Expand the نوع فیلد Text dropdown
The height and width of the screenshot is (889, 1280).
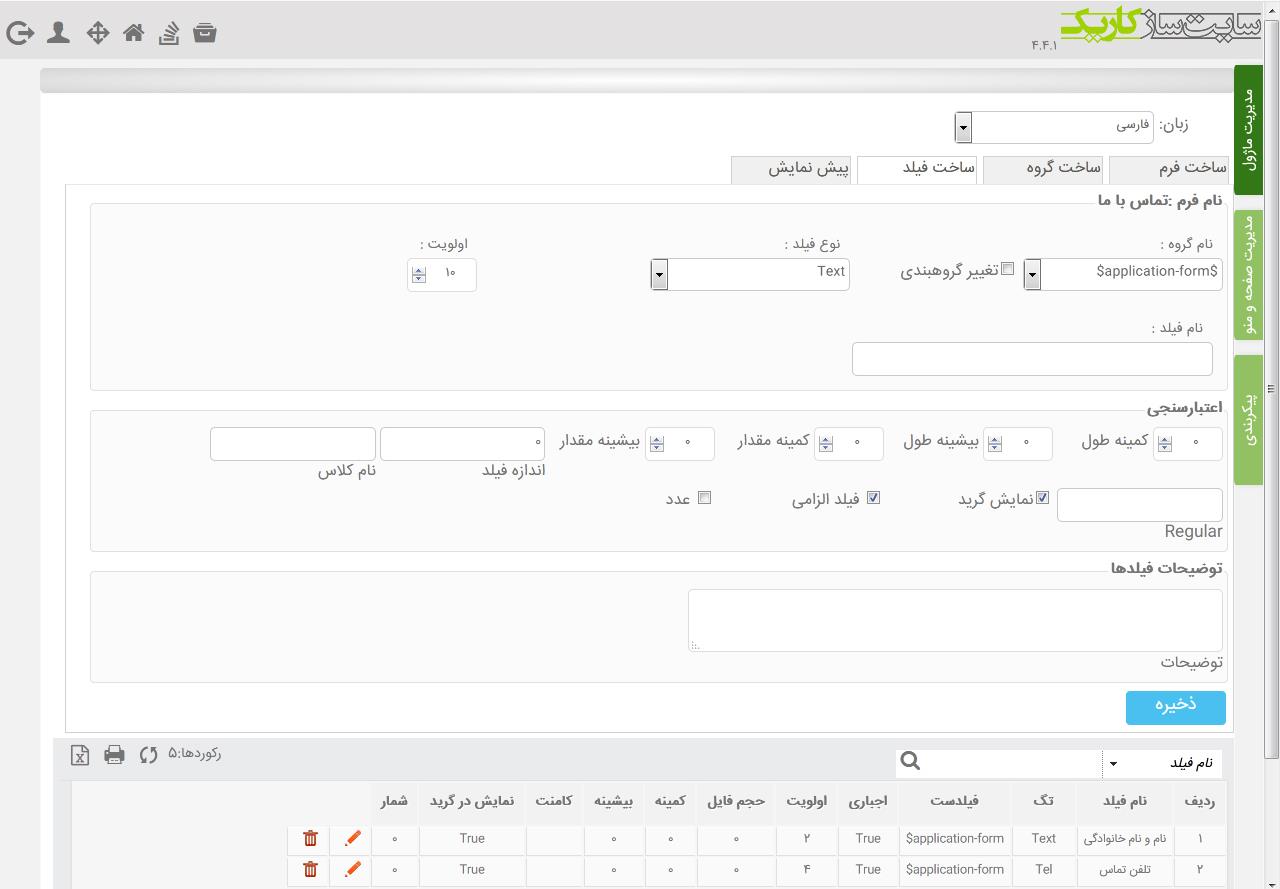(659, 274)
